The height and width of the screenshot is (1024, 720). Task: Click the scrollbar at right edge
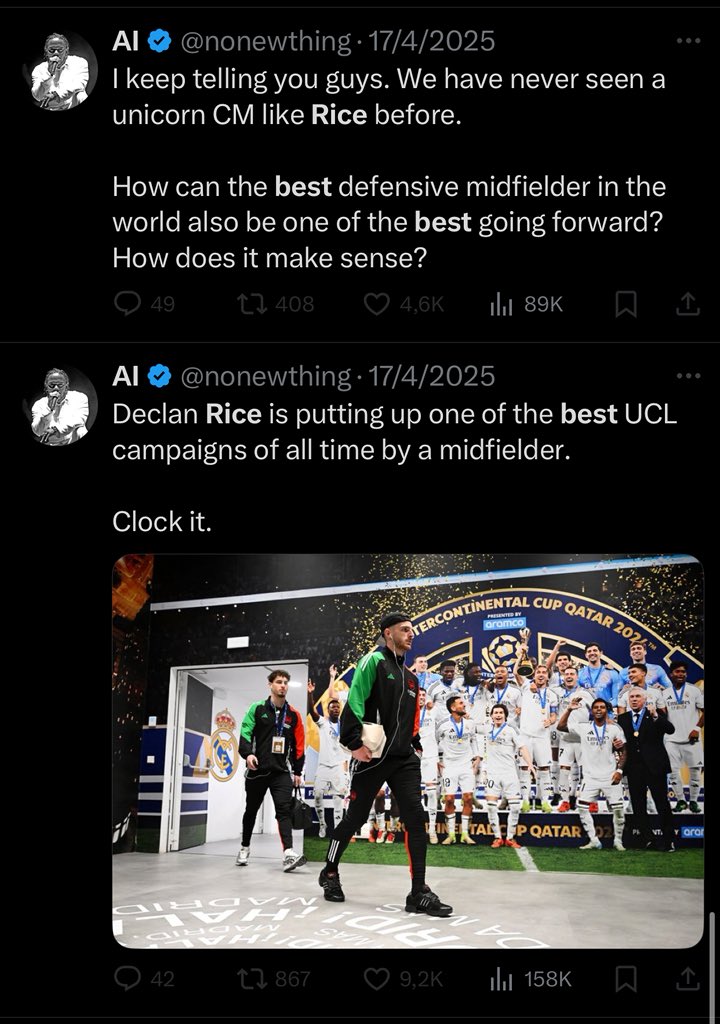pyautogui.click(x=713, y=967)
